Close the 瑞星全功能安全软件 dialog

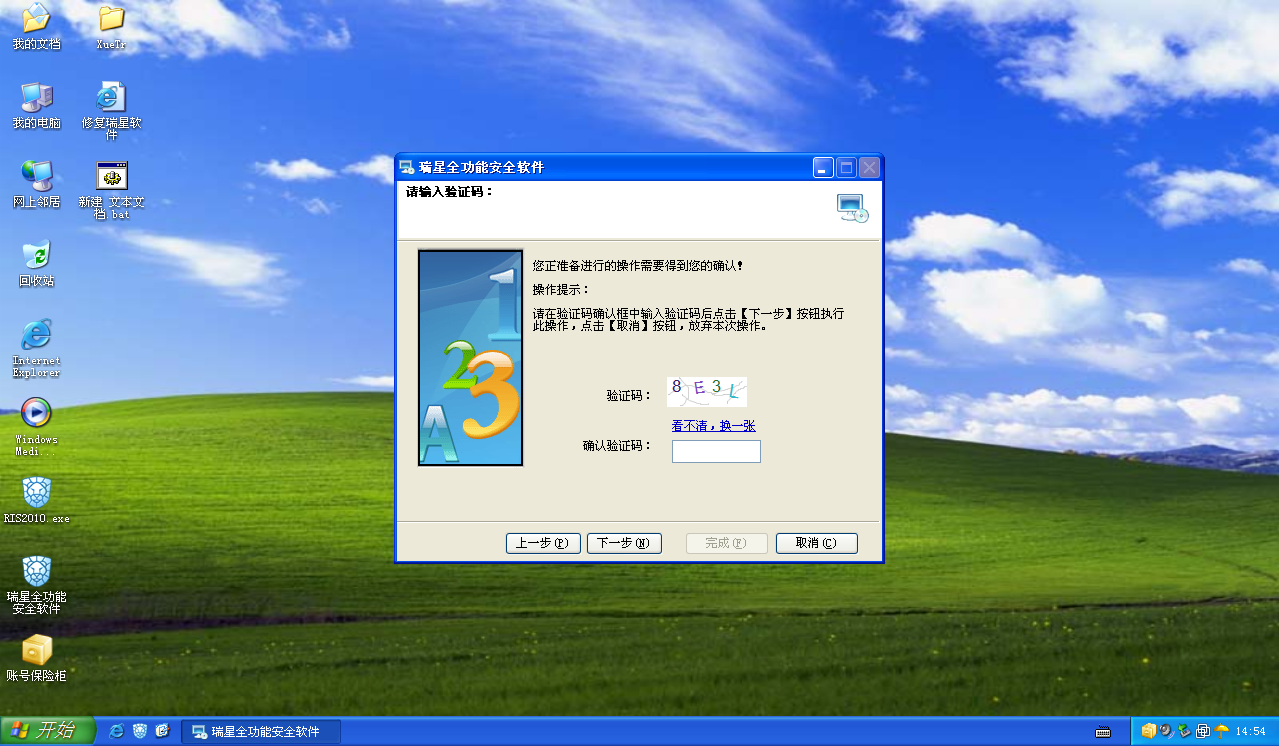[x=869, y=168]
